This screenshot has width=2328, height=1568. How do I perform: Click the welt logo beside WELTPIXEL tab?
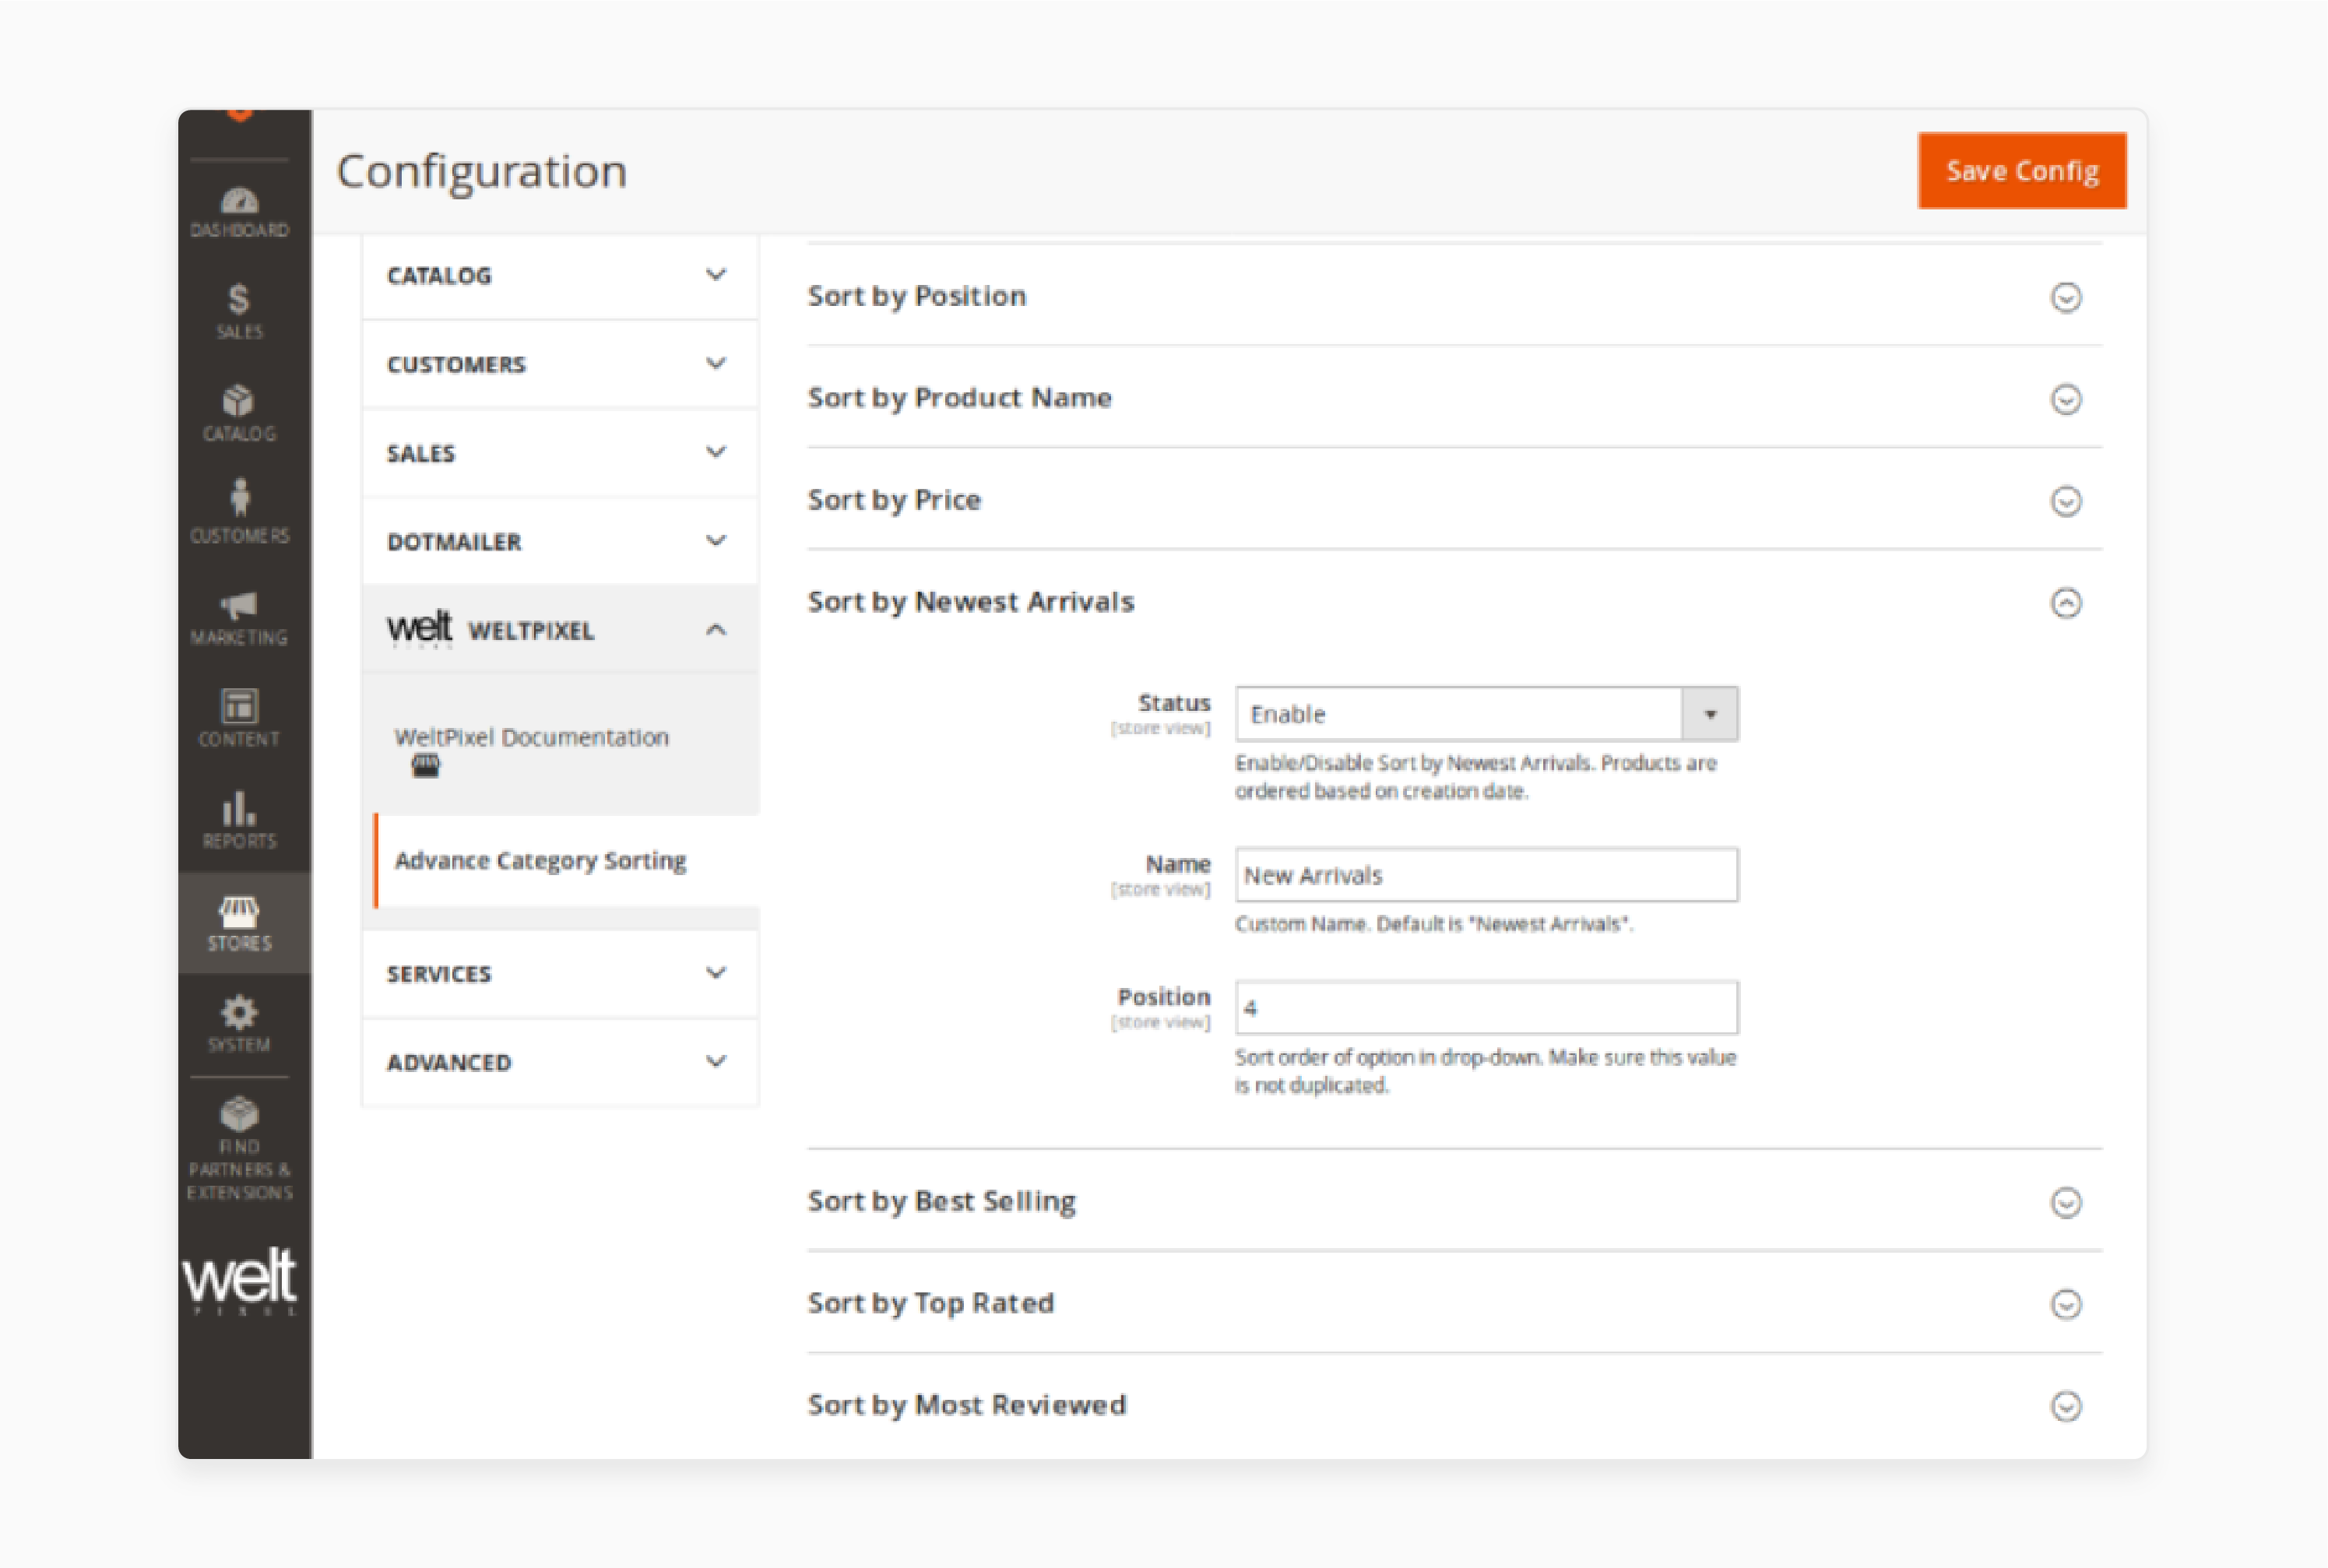coord(420,629)
